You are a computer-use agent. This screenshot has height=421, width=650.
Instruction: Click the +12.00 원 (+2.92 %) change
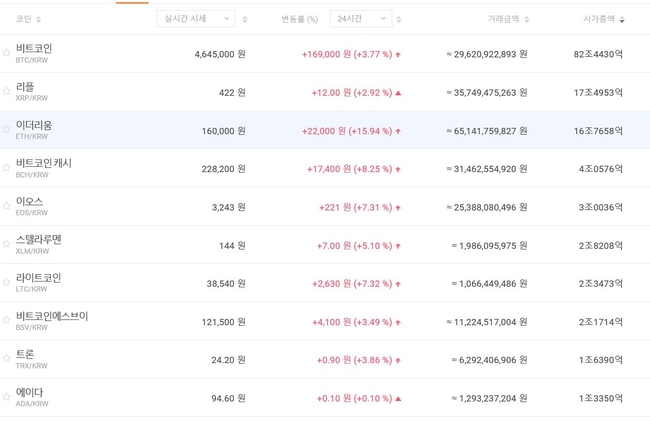tap(352, 93)
